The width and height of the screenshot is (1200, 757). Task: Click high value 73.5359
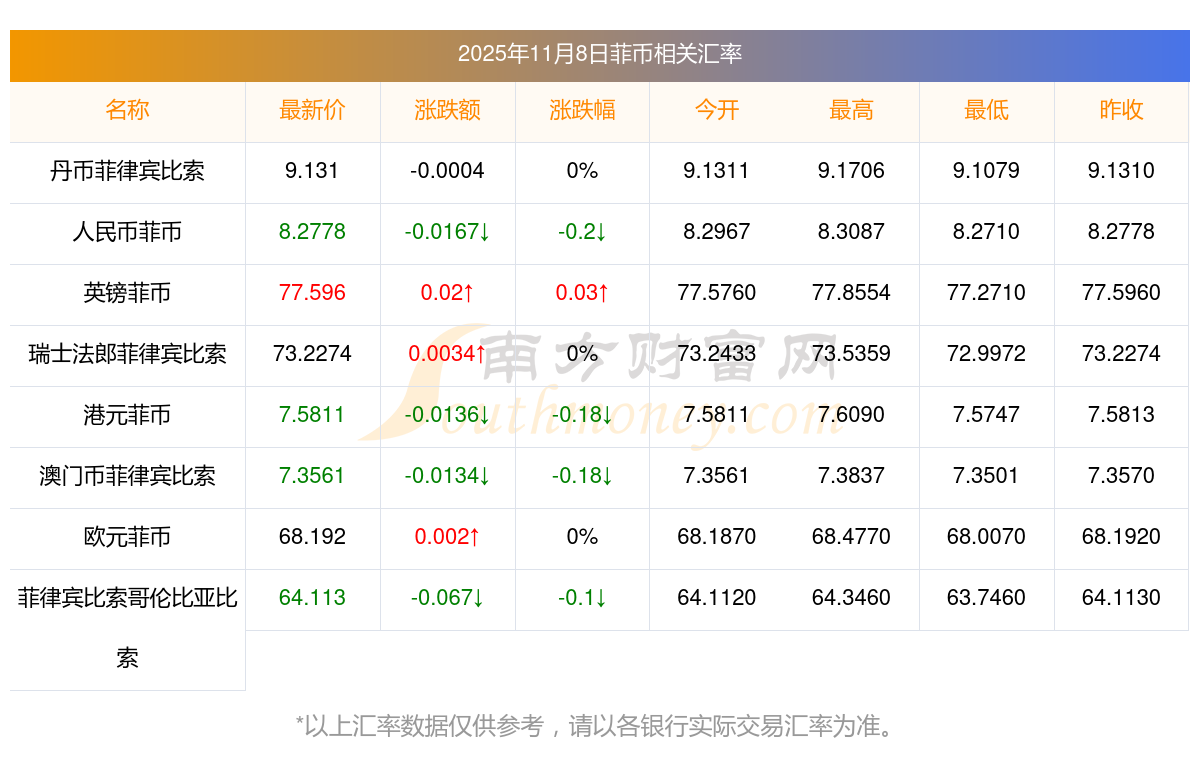click(x=851, y=354)
